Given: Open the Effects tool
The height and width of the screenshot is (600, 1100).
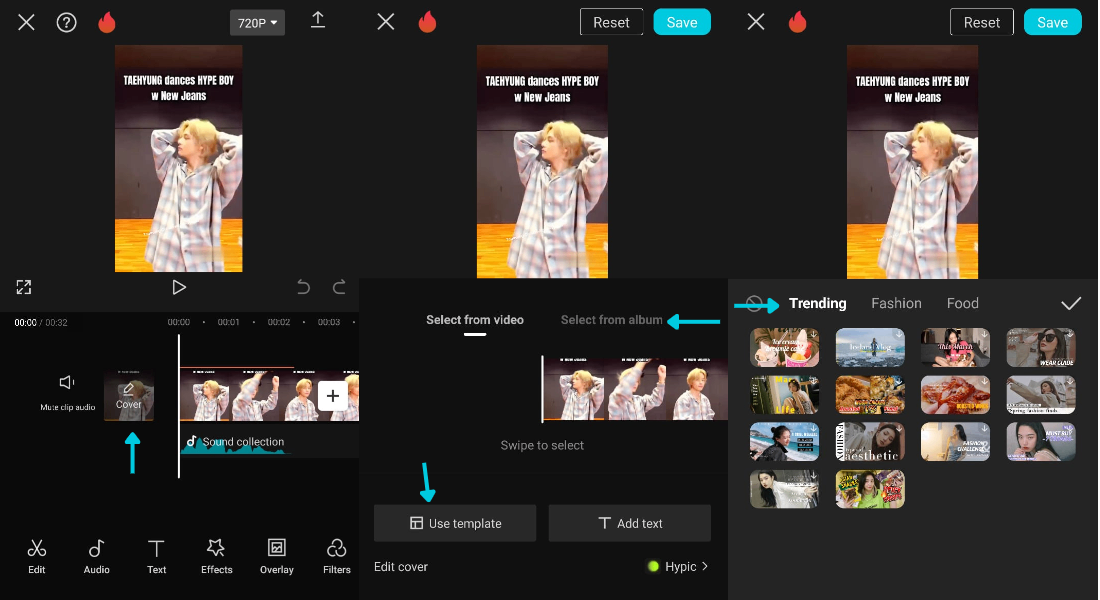Looking at the screenshot, I should 216,556.
